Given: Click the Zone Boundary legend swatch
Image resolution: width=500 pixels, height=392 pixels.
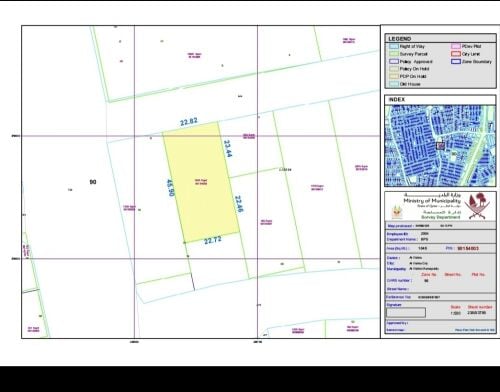Looking at the screenshot, I should point(456,61).
